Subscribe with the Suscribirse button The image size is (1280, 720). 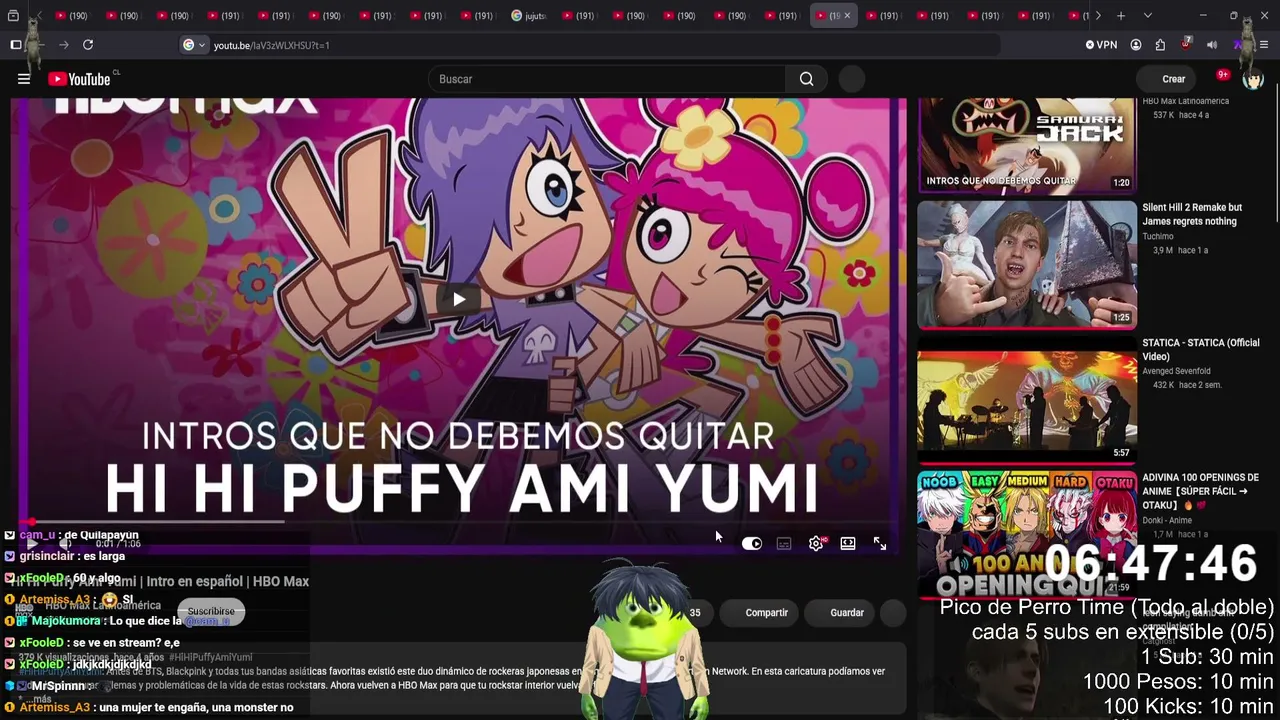[x=211, y=611]
